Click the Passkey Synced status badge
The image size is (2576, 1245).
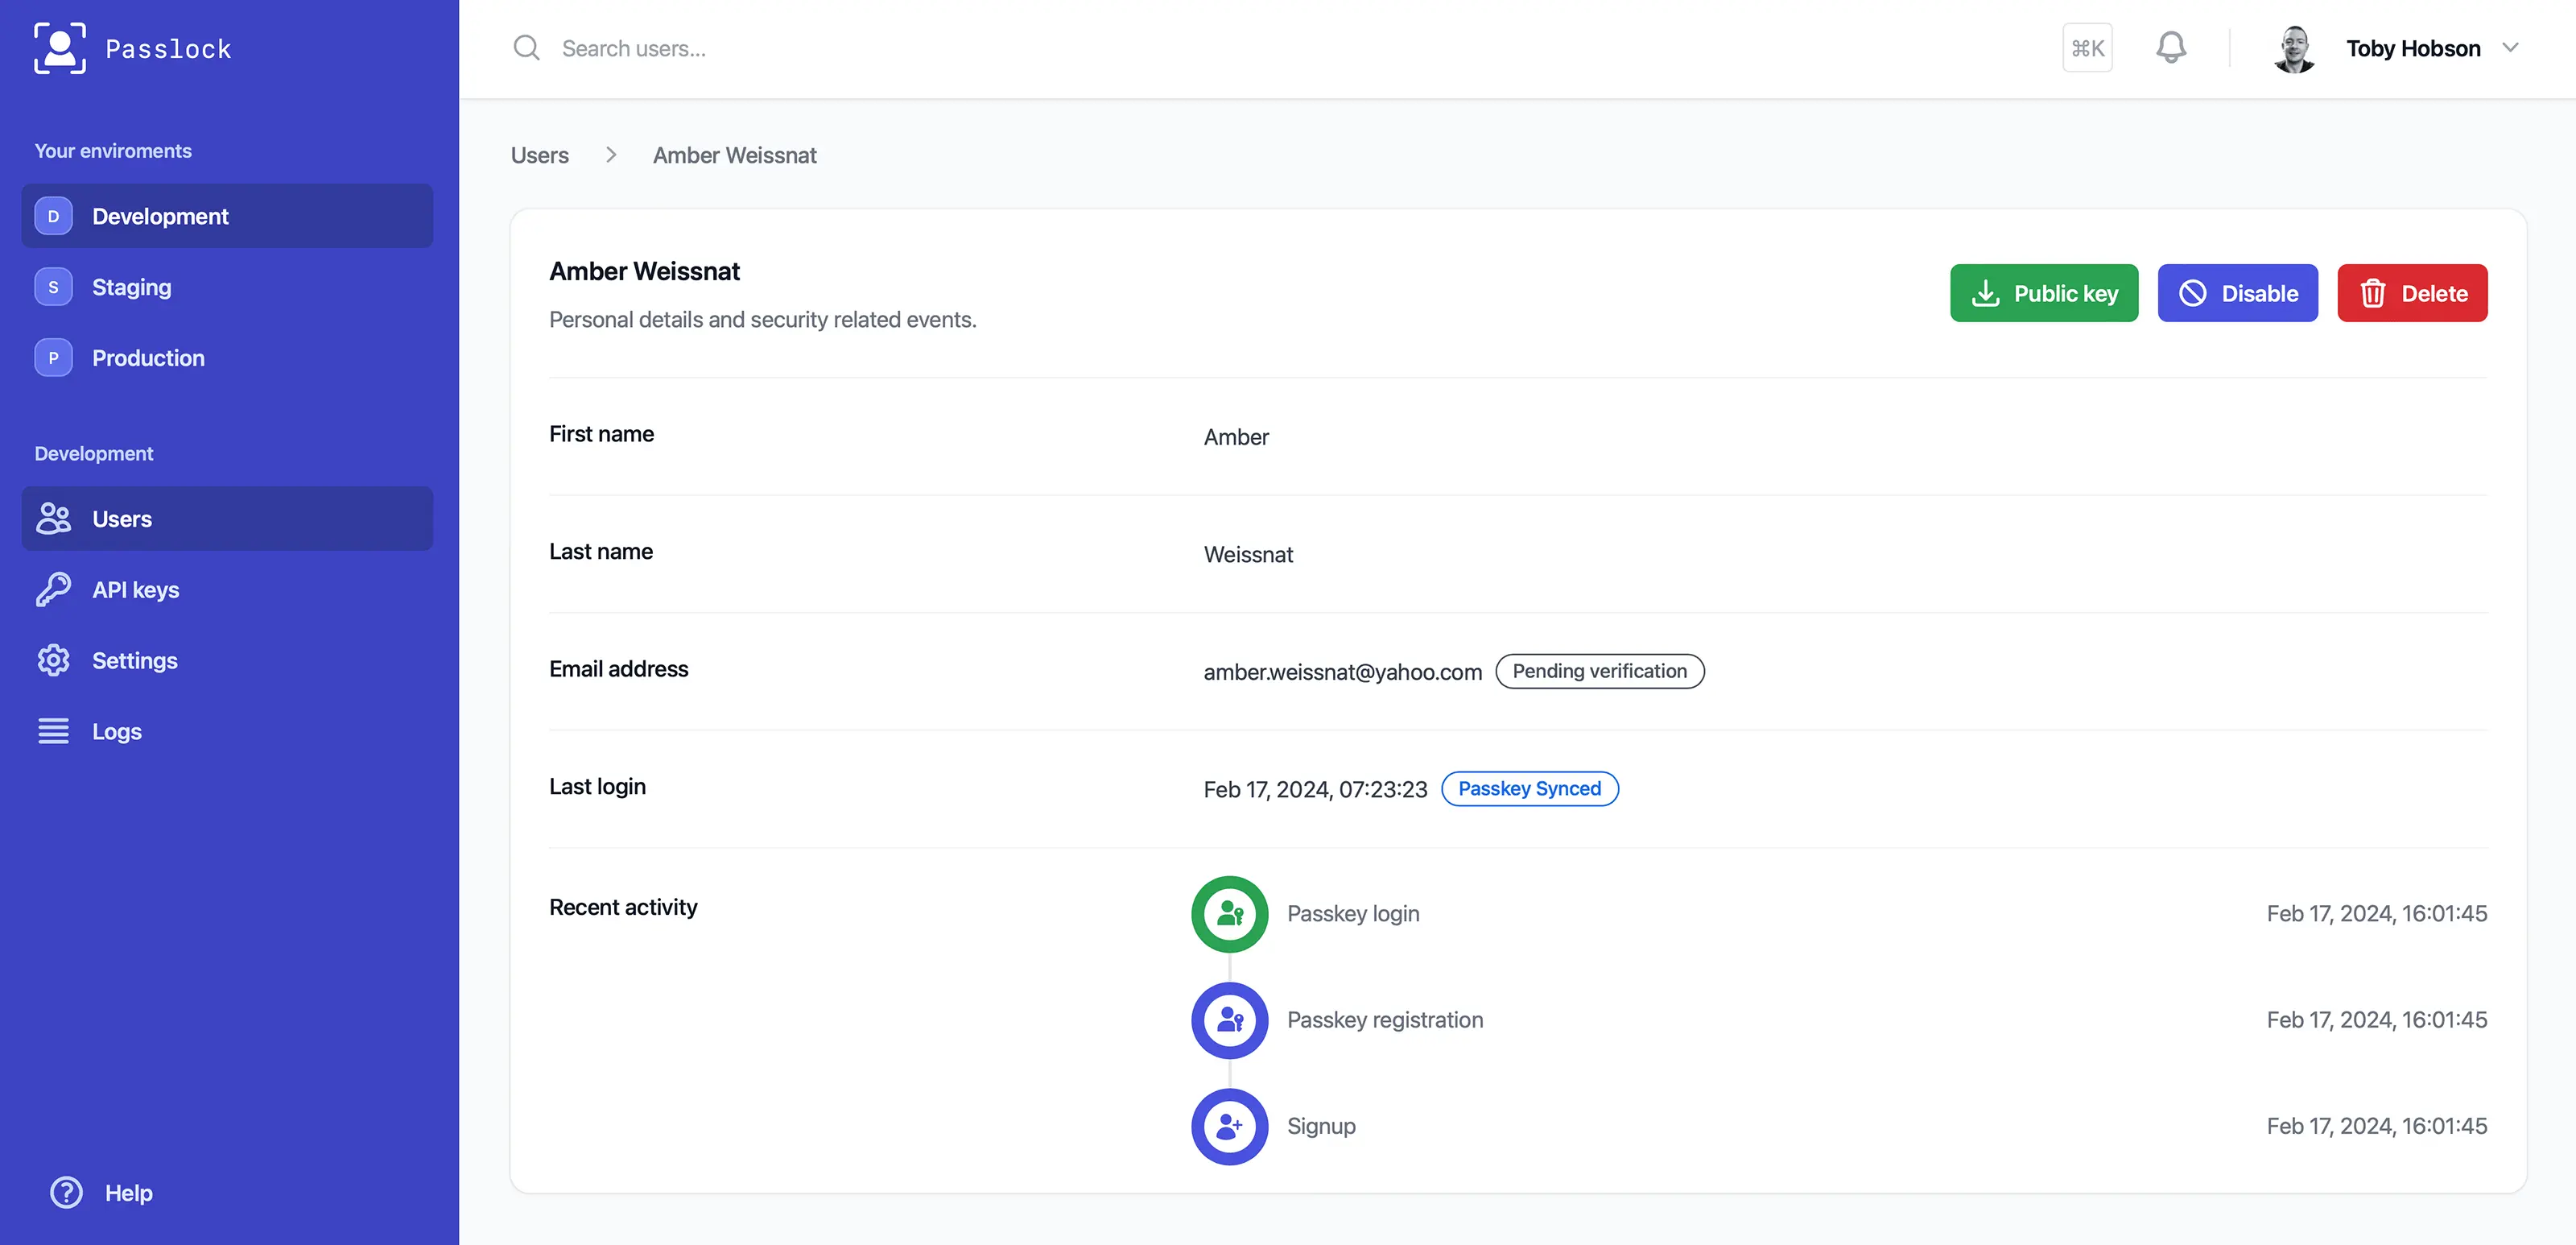[1529, 787]
